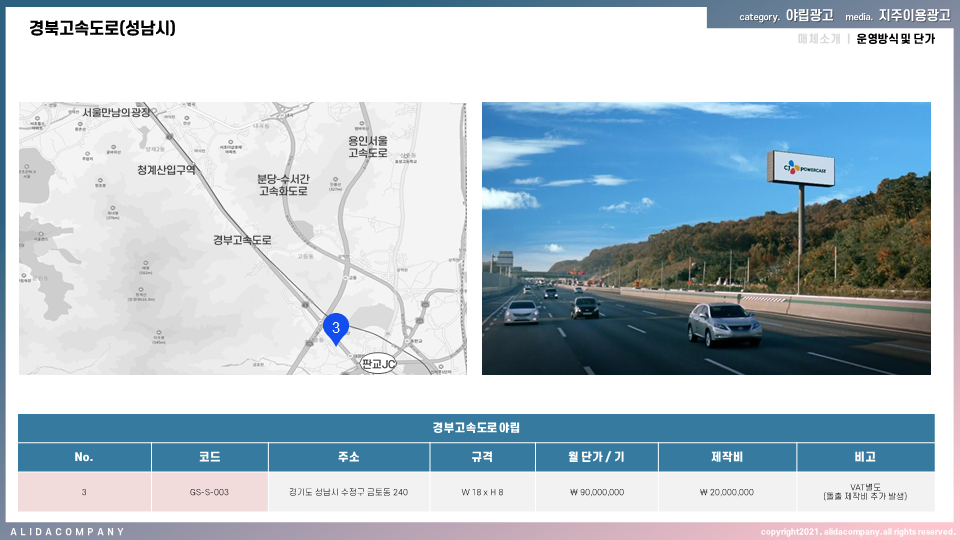Select the 운영방식 및 단가 tab

click(895, 39)
